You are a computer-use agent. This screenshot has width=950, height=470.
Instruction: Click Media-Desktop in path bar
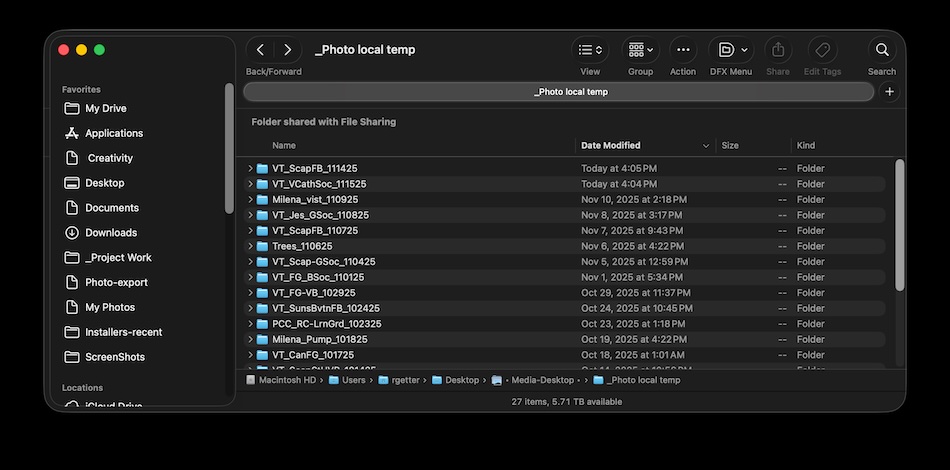536,380
